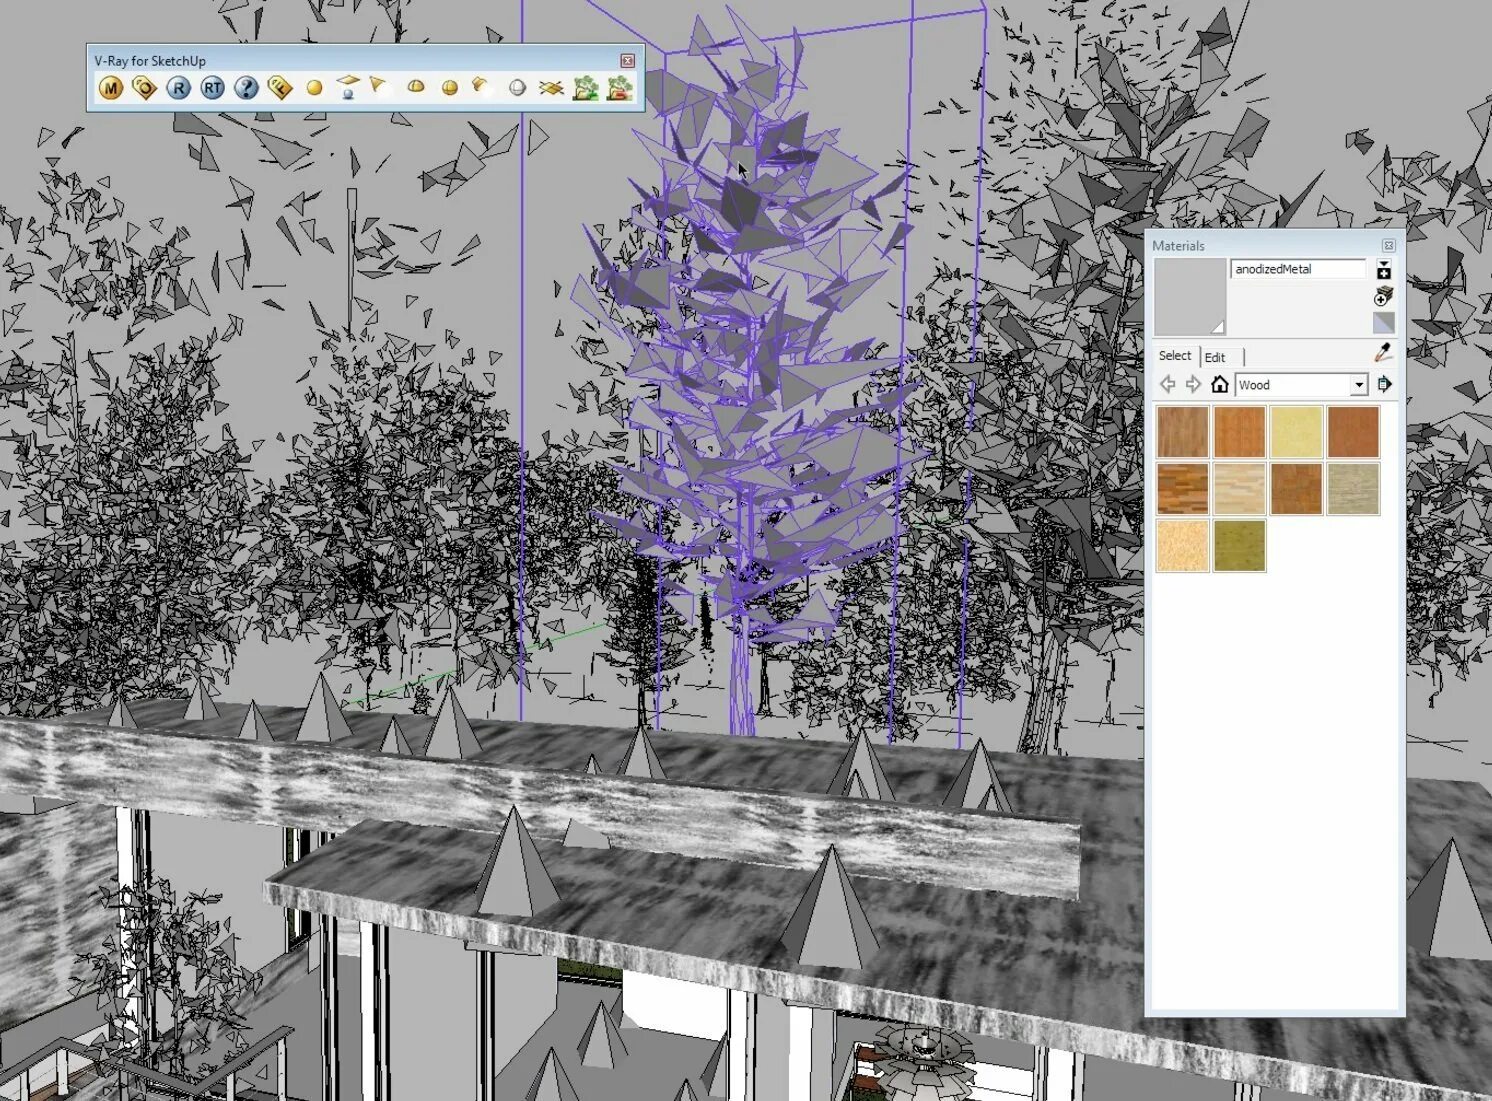
Task: Toggle the secondary selection pane
Action: click(x=1383, y=321)
